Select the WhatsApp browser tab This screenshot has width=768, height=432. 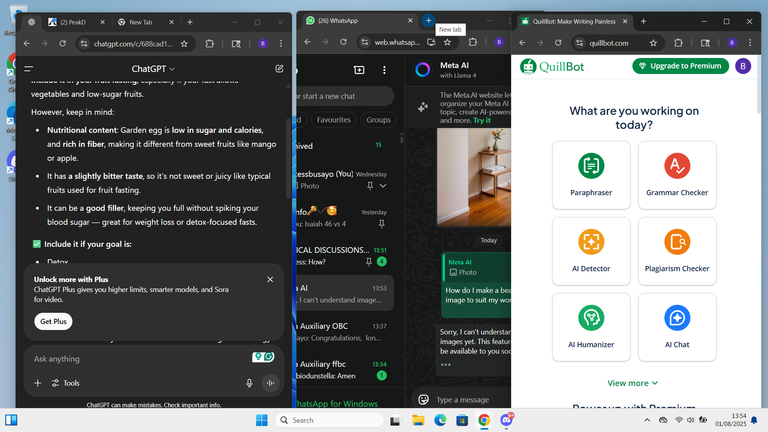coord(360,21)
